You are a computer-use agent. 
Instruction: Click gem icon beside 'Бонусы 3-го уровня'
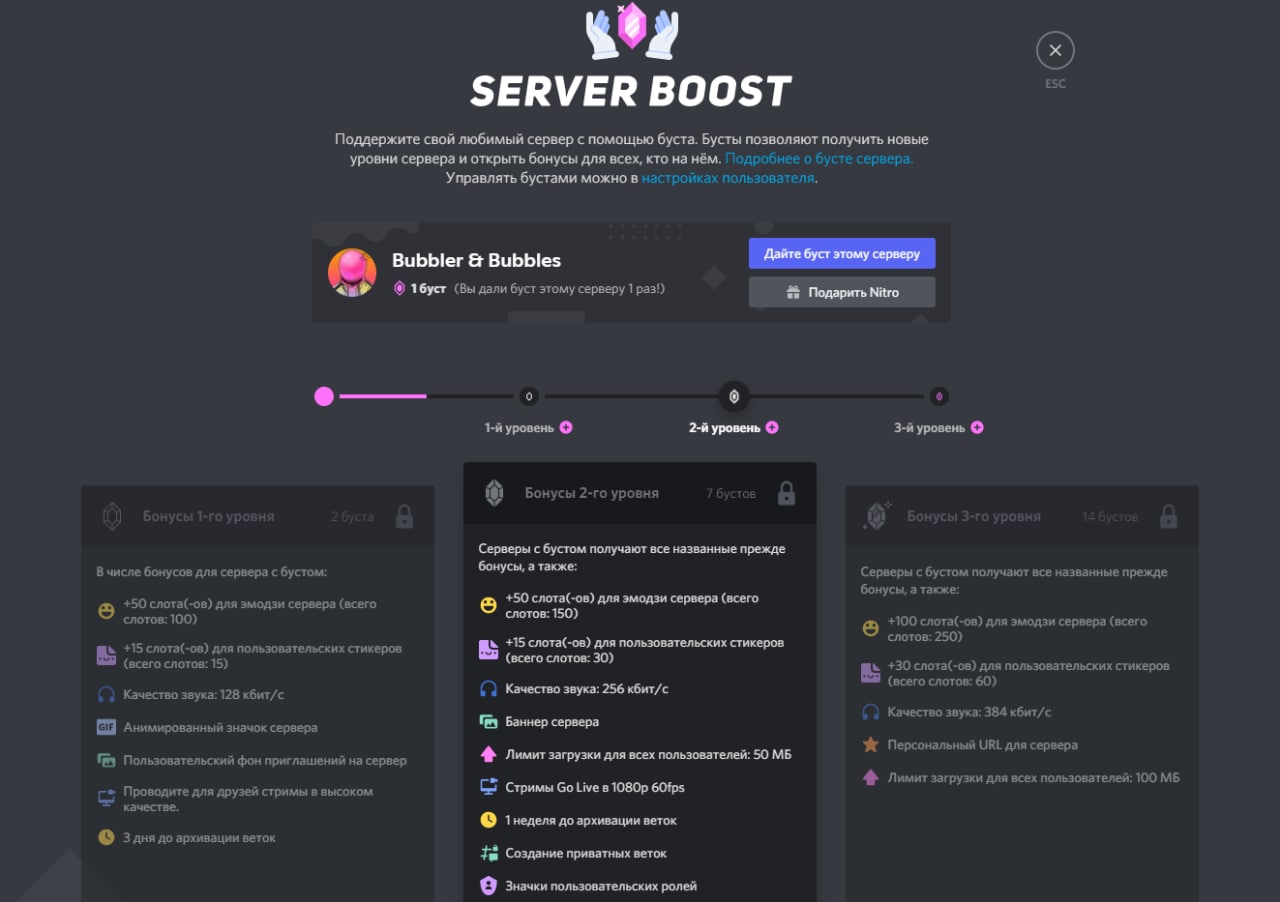877,516
